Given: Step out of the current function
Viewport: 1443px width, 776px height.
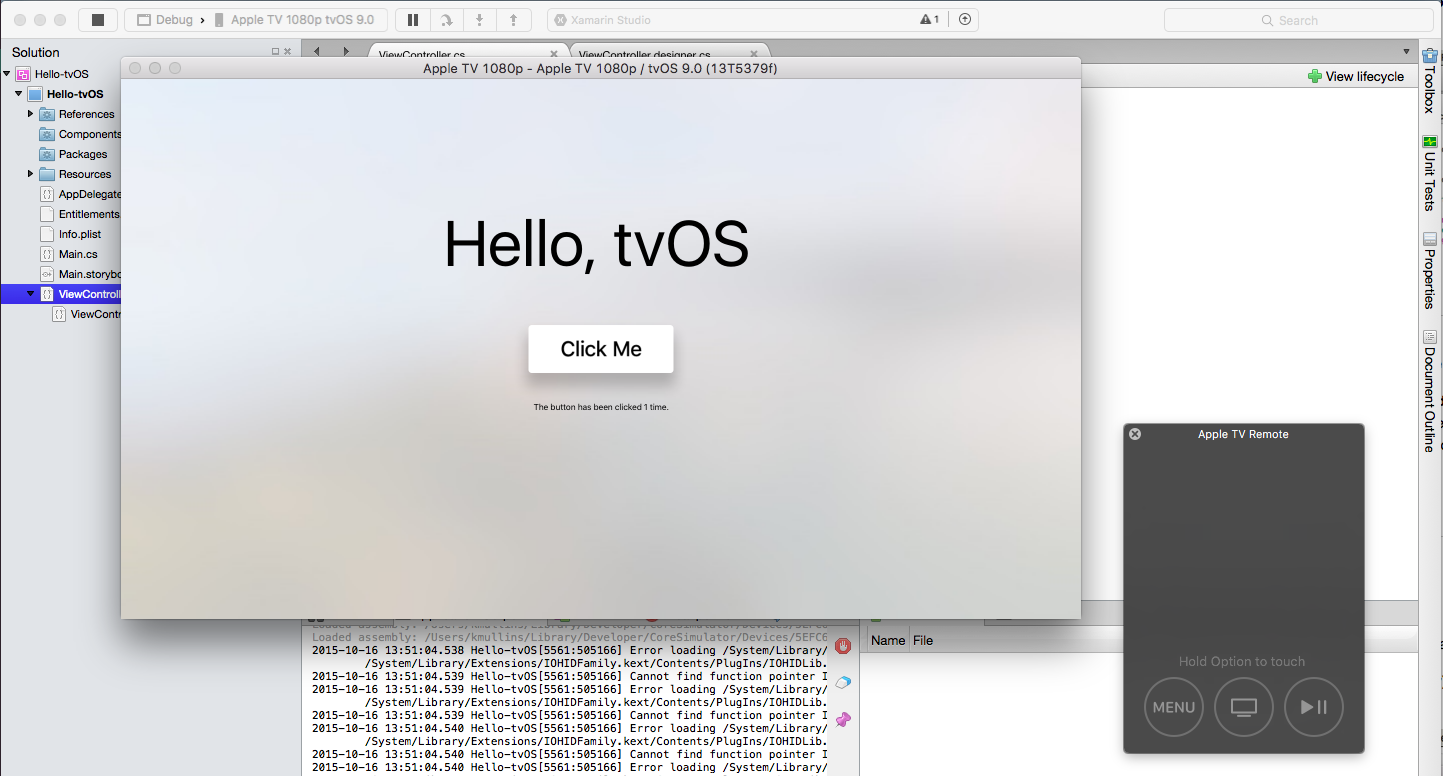Looking at the screenshot, I should 514,20.
